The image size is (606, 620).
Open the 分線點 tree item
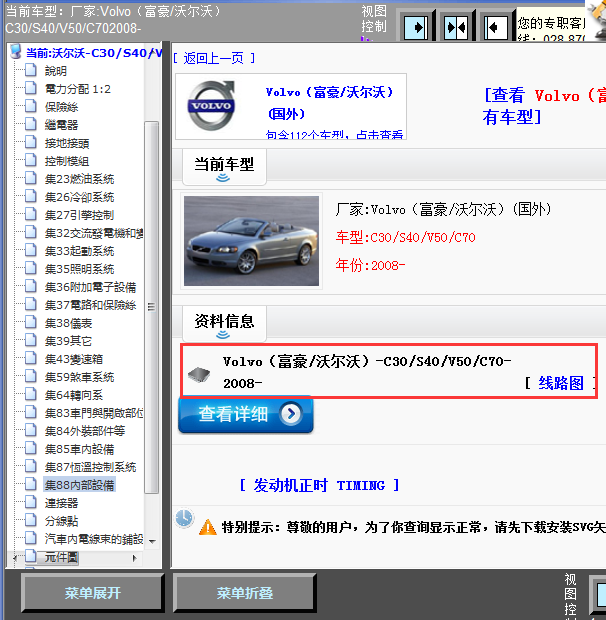[61, 521]
